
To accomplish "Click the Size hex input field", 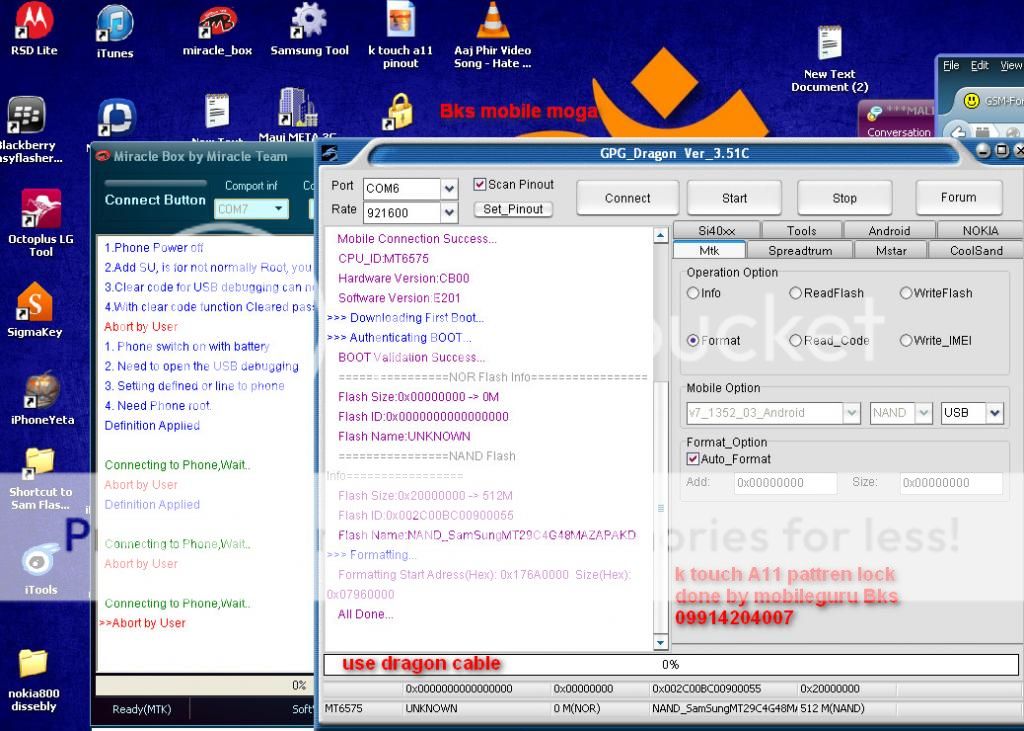I will click(x=951, y=483).
